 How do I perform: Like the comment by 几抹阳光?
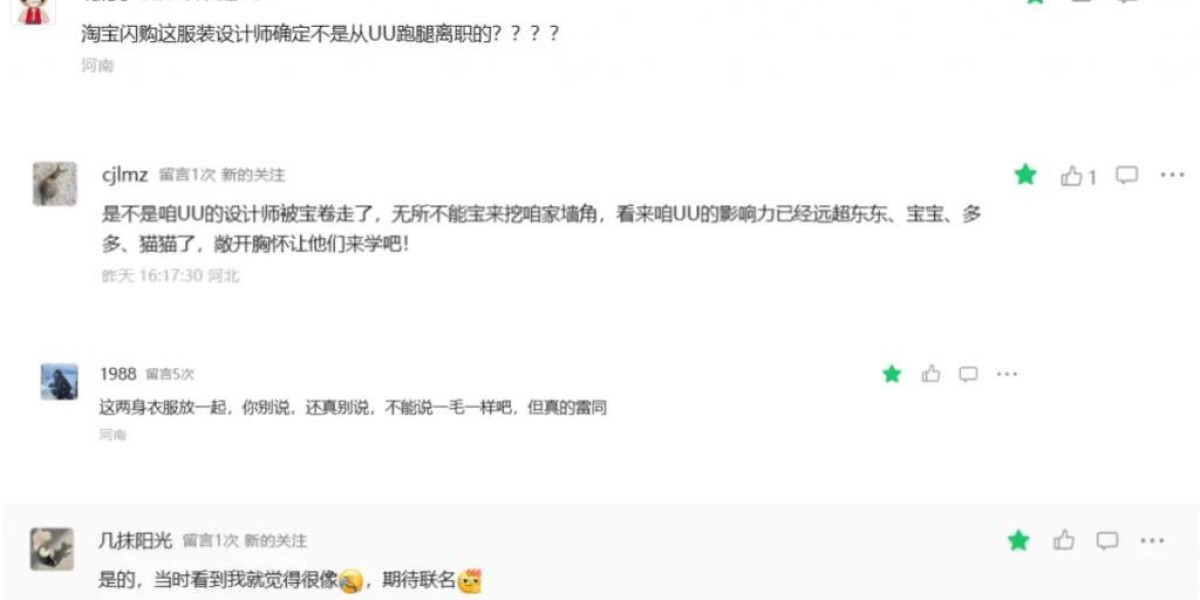pyautogui.click(x=1064, y=541)
